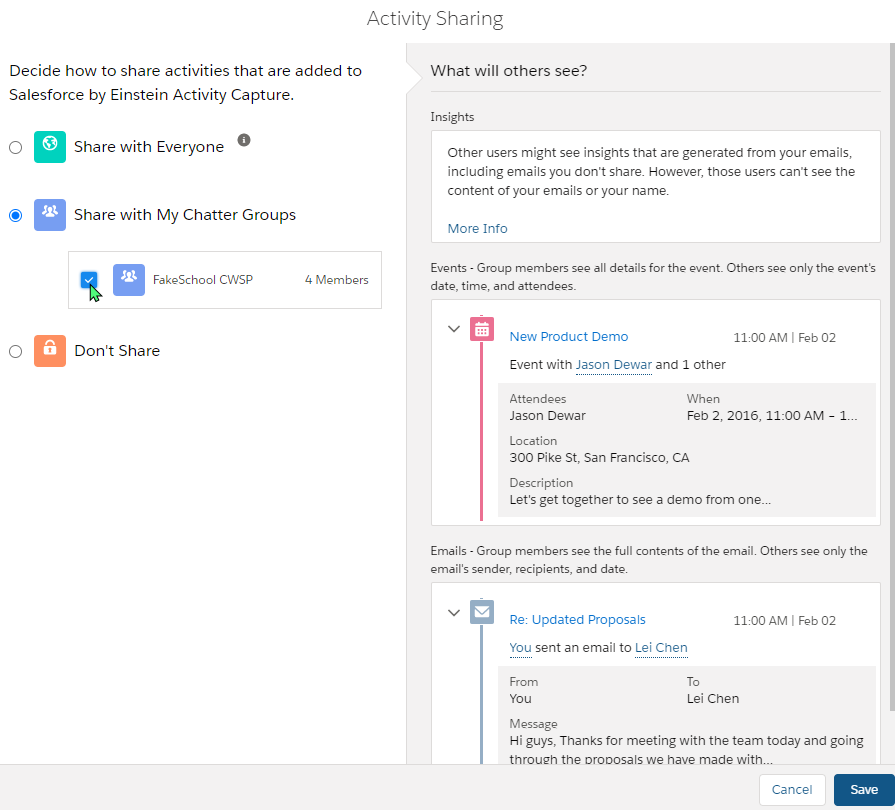Click the email's 11:00 AM | Feb 02 timestamp

[784, 620]
